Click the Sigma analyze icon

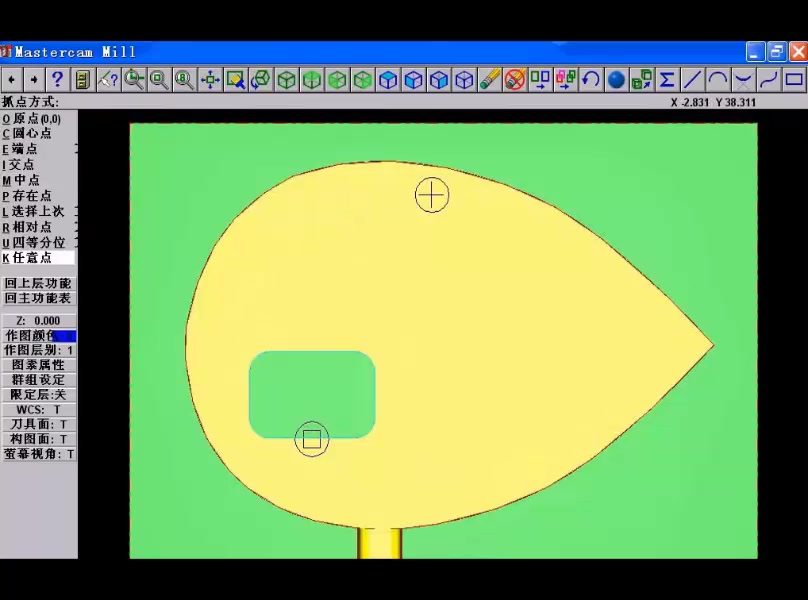click(666, 80)
